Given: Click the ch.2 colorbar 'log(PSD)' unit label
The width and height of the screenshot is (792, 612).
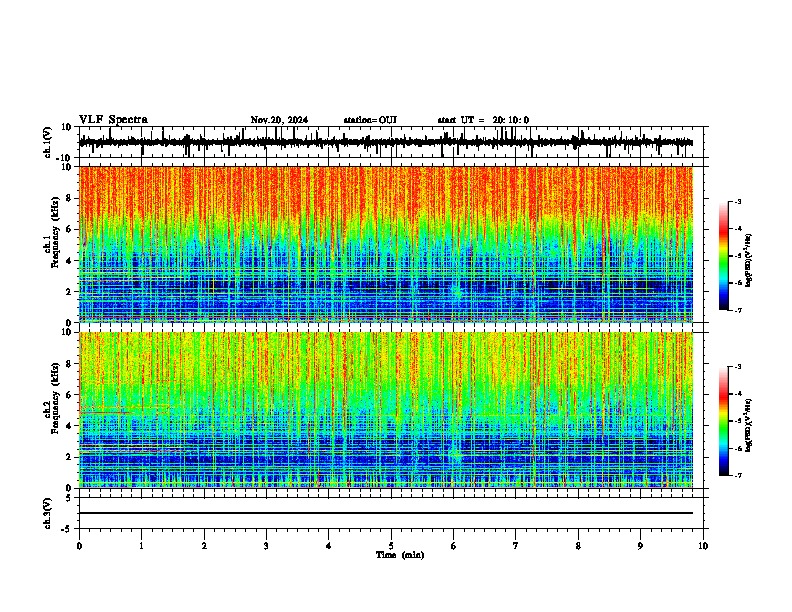Looking at the screenshot, I should (x=749, y=425).
